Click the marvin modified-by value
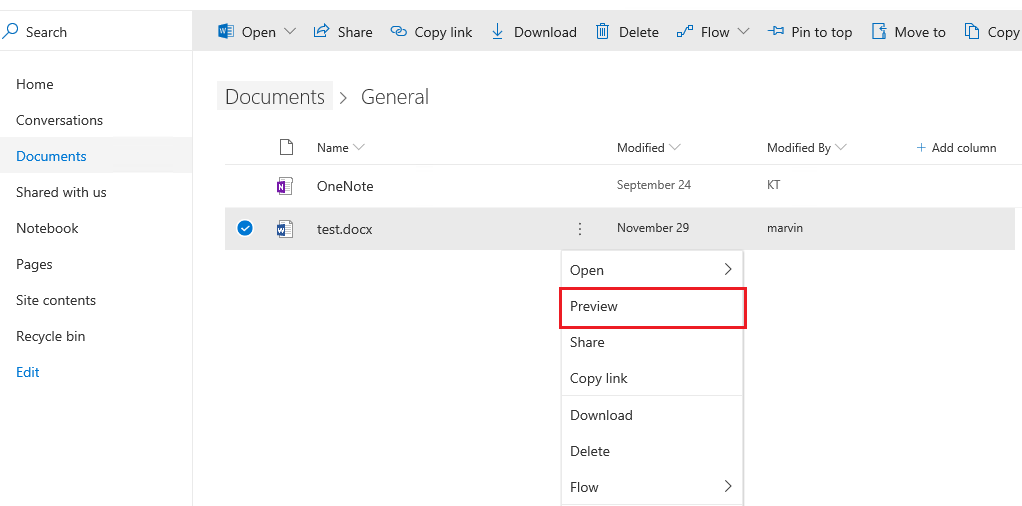 pos(785,228)
